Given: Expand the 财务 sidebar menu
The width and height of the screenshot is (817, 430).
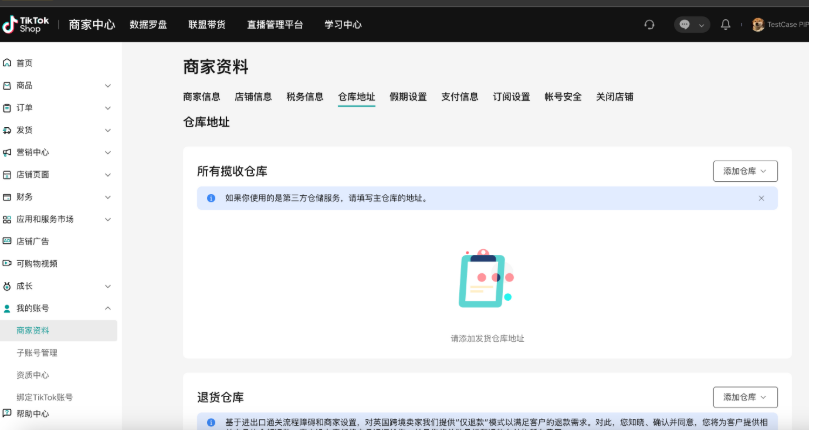Looking at the screenshot, I should click(108, 197).
